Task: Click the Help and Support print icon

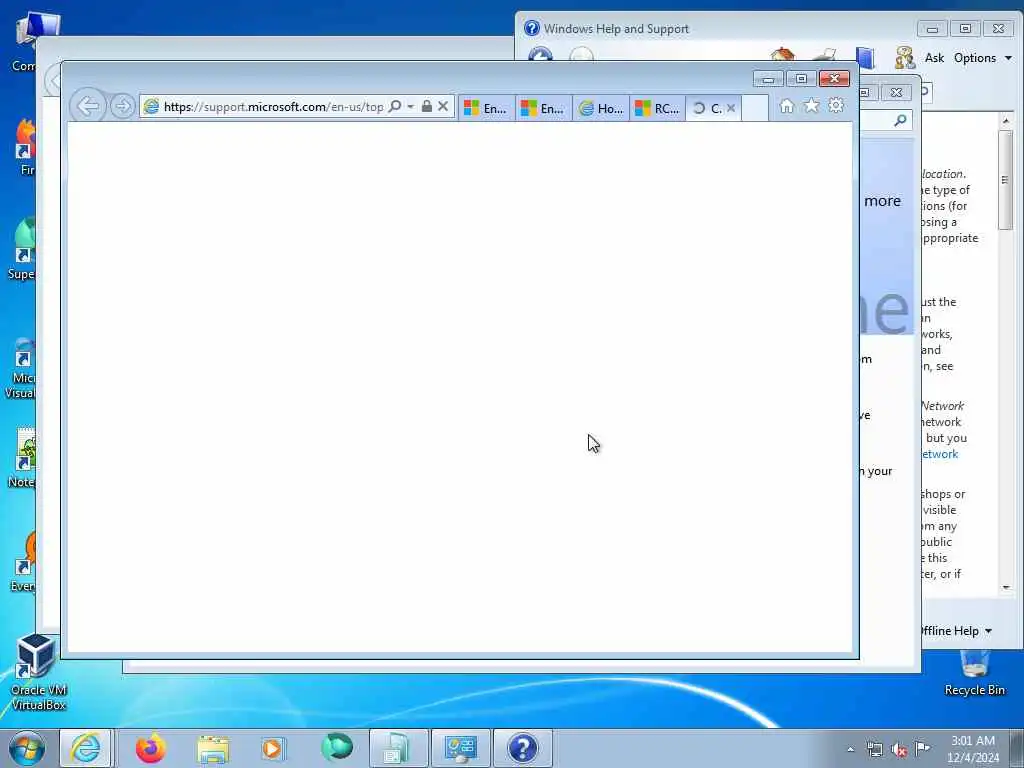Action: coord(824,56)
